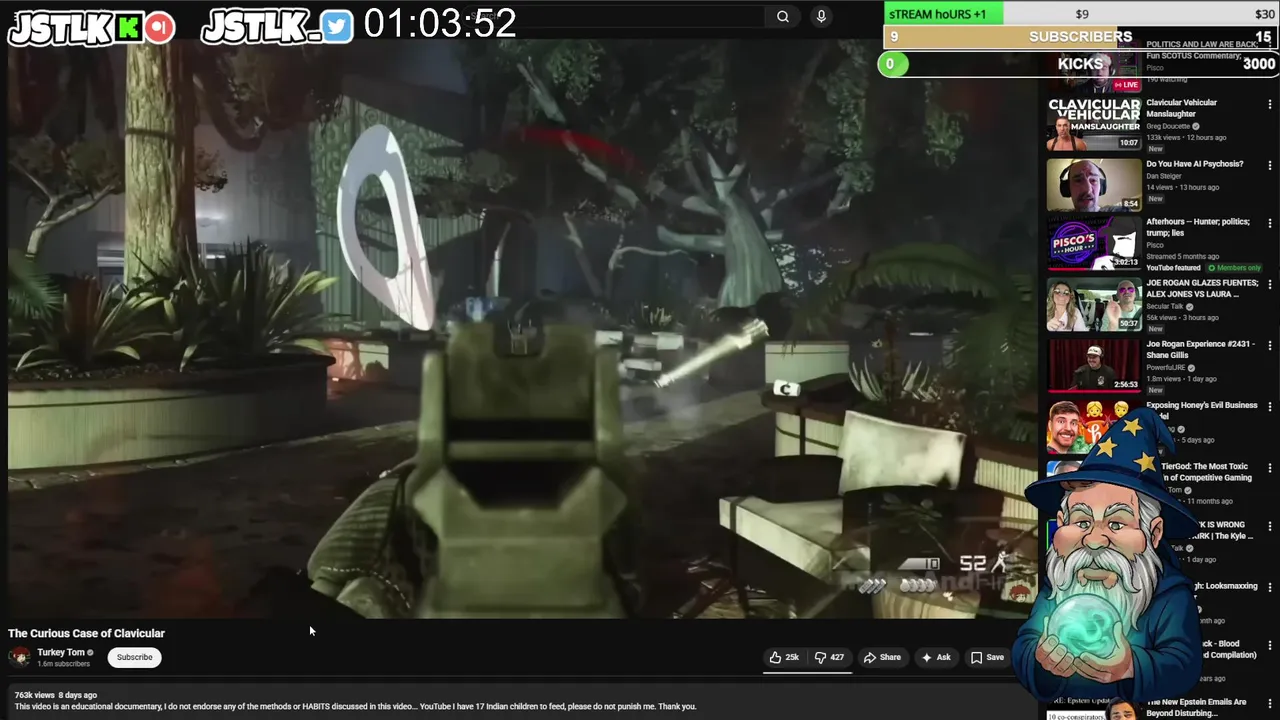Image resolution: width=1280 pixels, height=720 pixels.
Task: Open menu for Clavicular Vehicular Manslaughter video
Action: point(1270,104)
